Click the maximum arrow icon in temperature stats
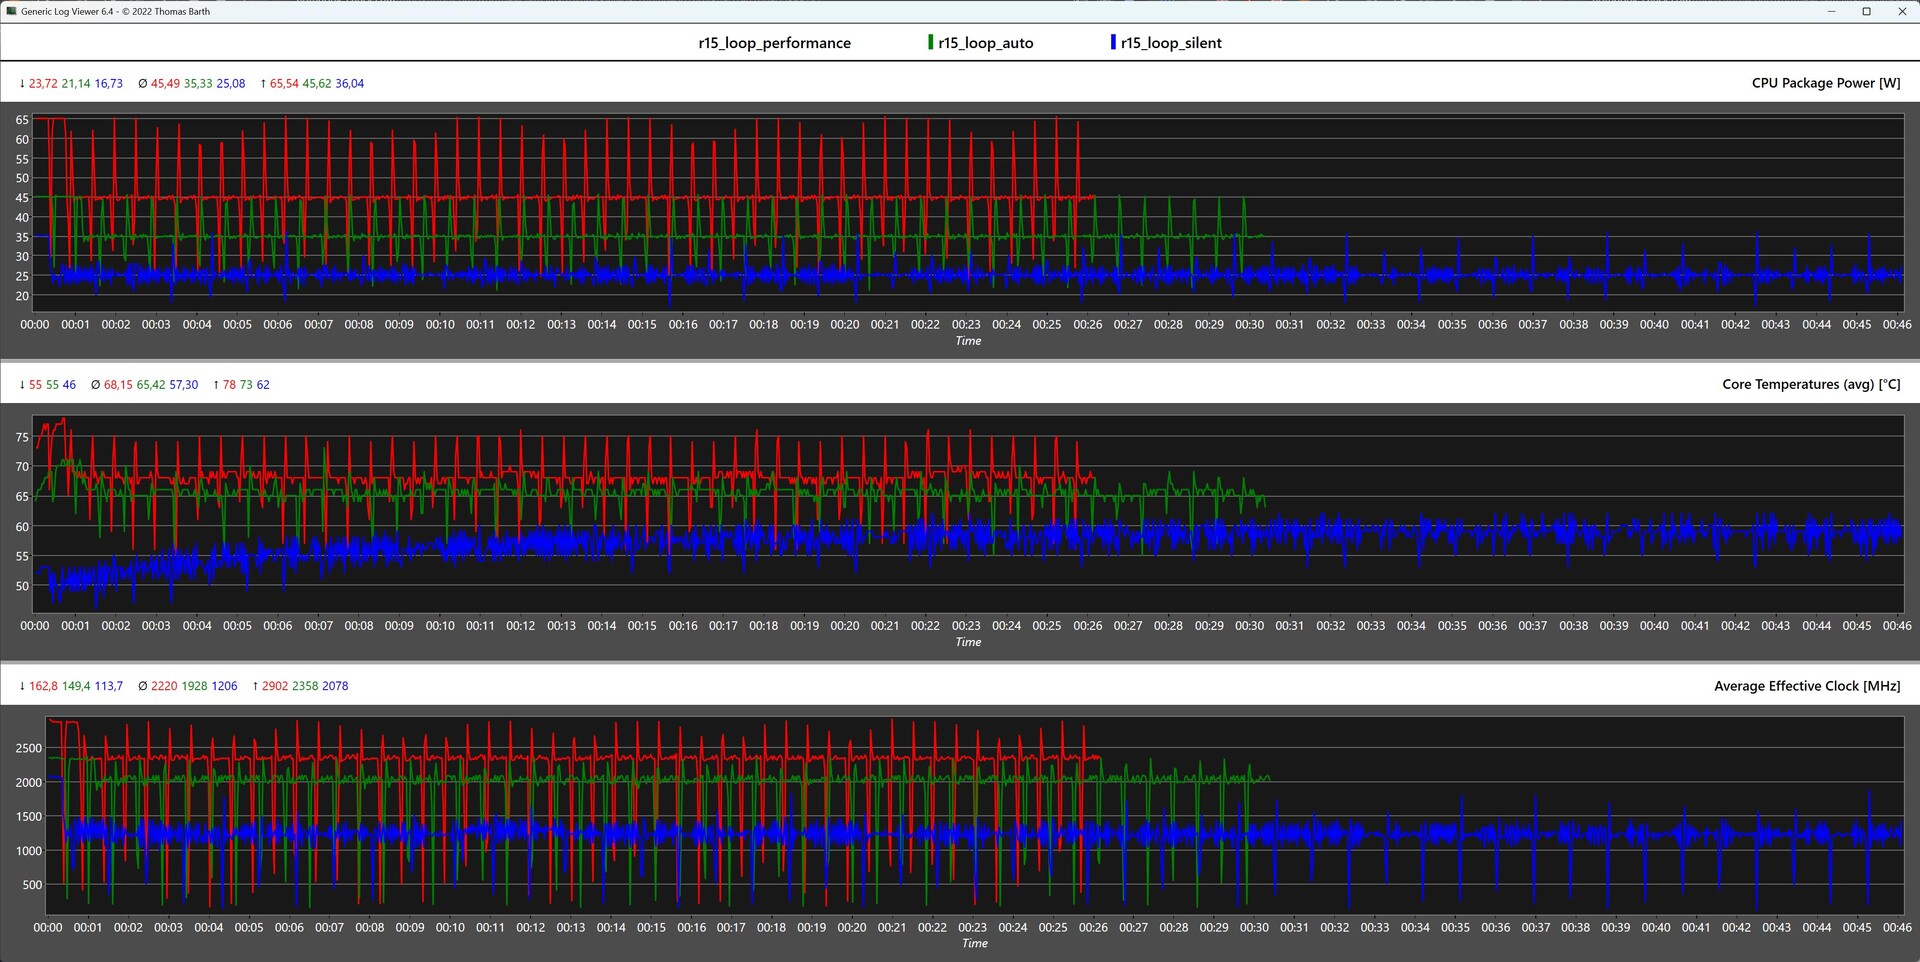The height and width of the screenshot is (962, 1920). coord(216,385)
